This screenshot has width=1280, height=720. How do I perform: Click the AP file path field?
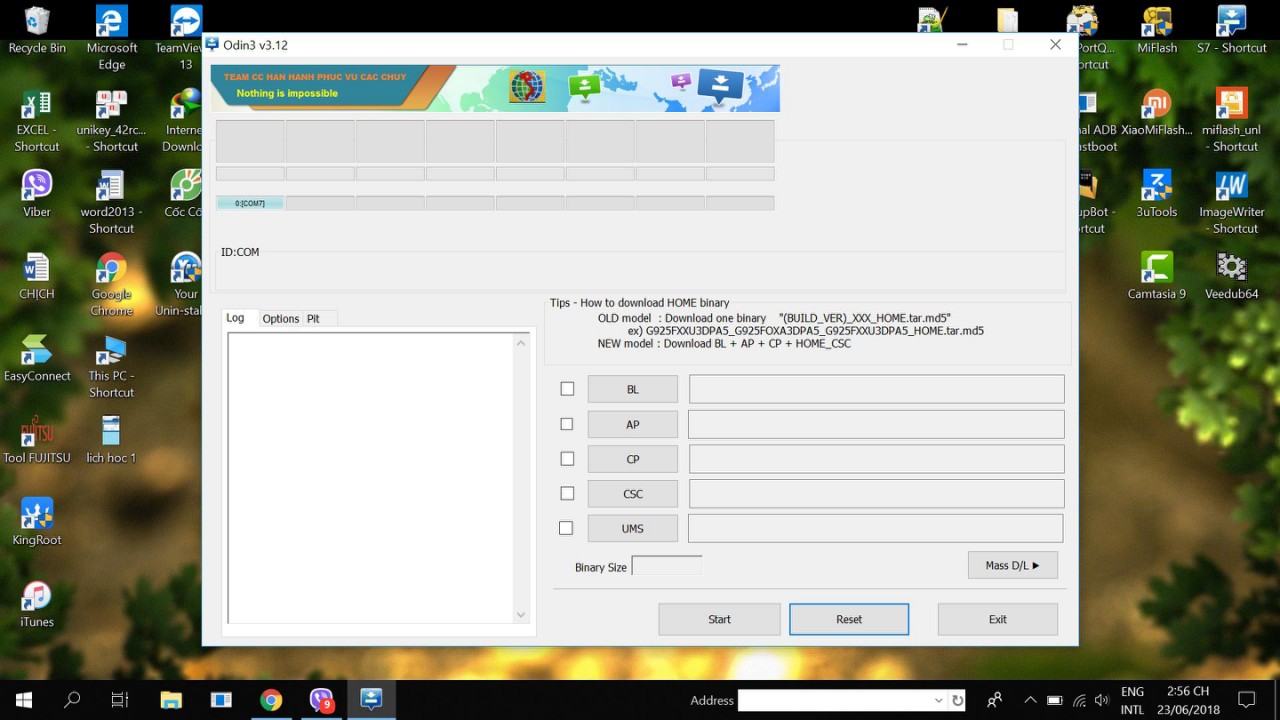877,424
